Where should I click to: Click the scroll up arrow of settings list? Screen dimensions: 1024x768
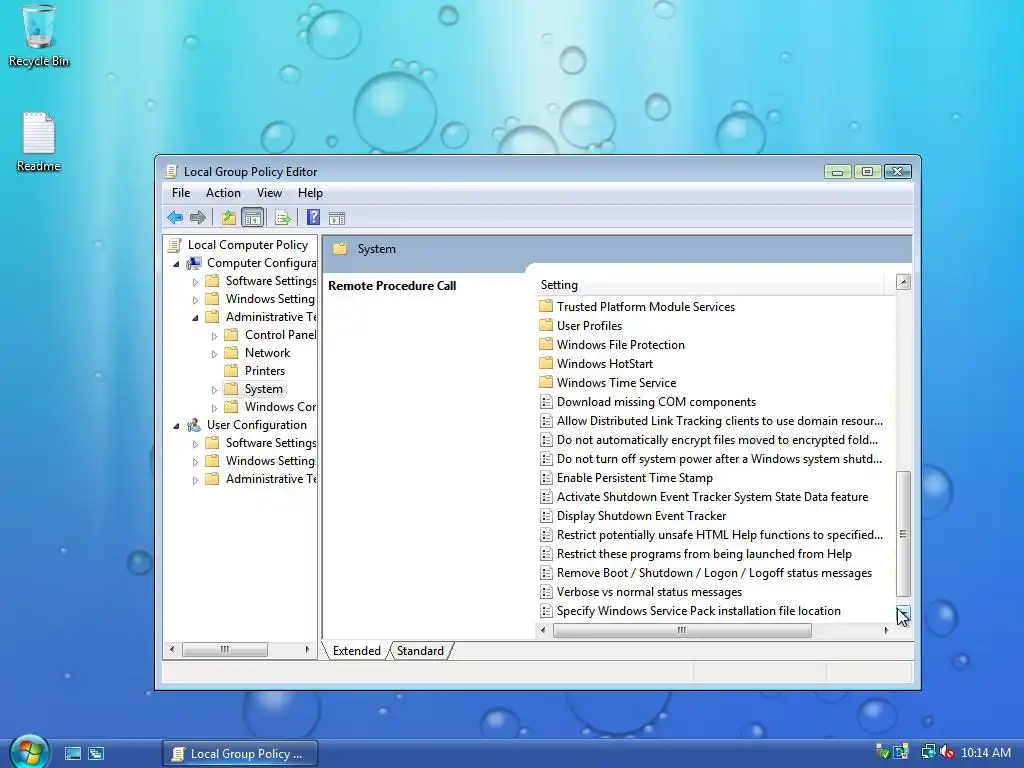coord(903,282)
